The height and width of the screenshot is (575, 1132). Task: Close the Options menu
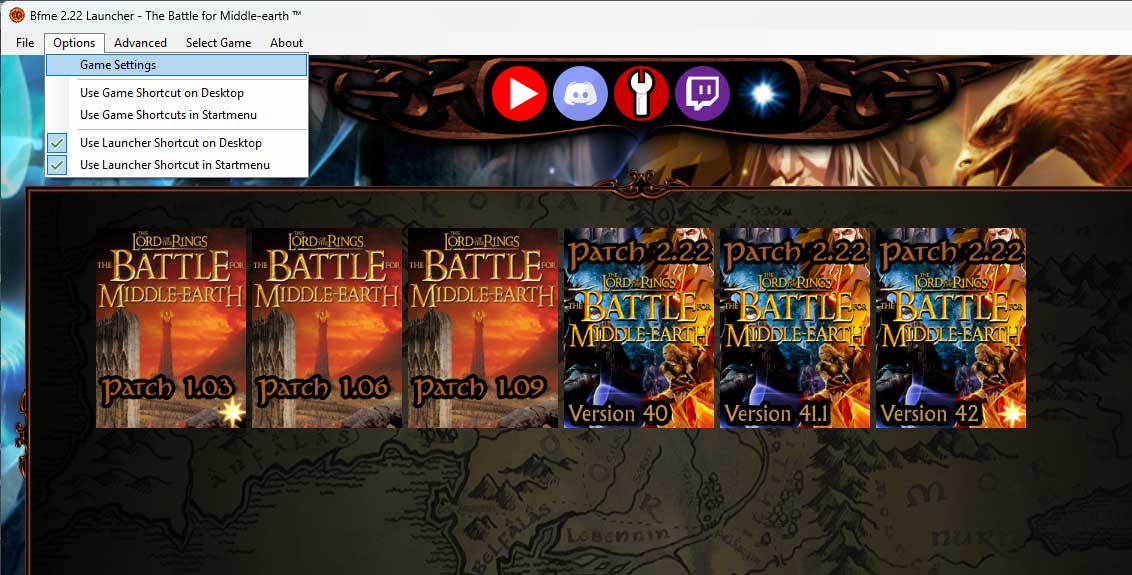[74, 43]
